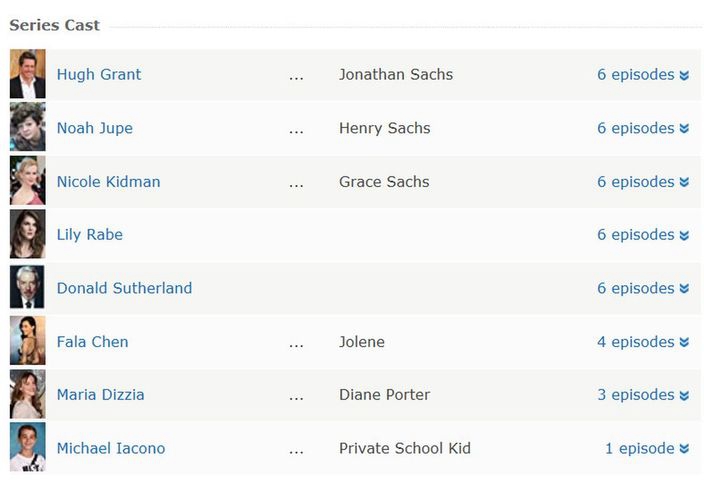Open Nicole Kidman's actor page
Viewport: 704px width, 483px height.
[x=108, y=182]
